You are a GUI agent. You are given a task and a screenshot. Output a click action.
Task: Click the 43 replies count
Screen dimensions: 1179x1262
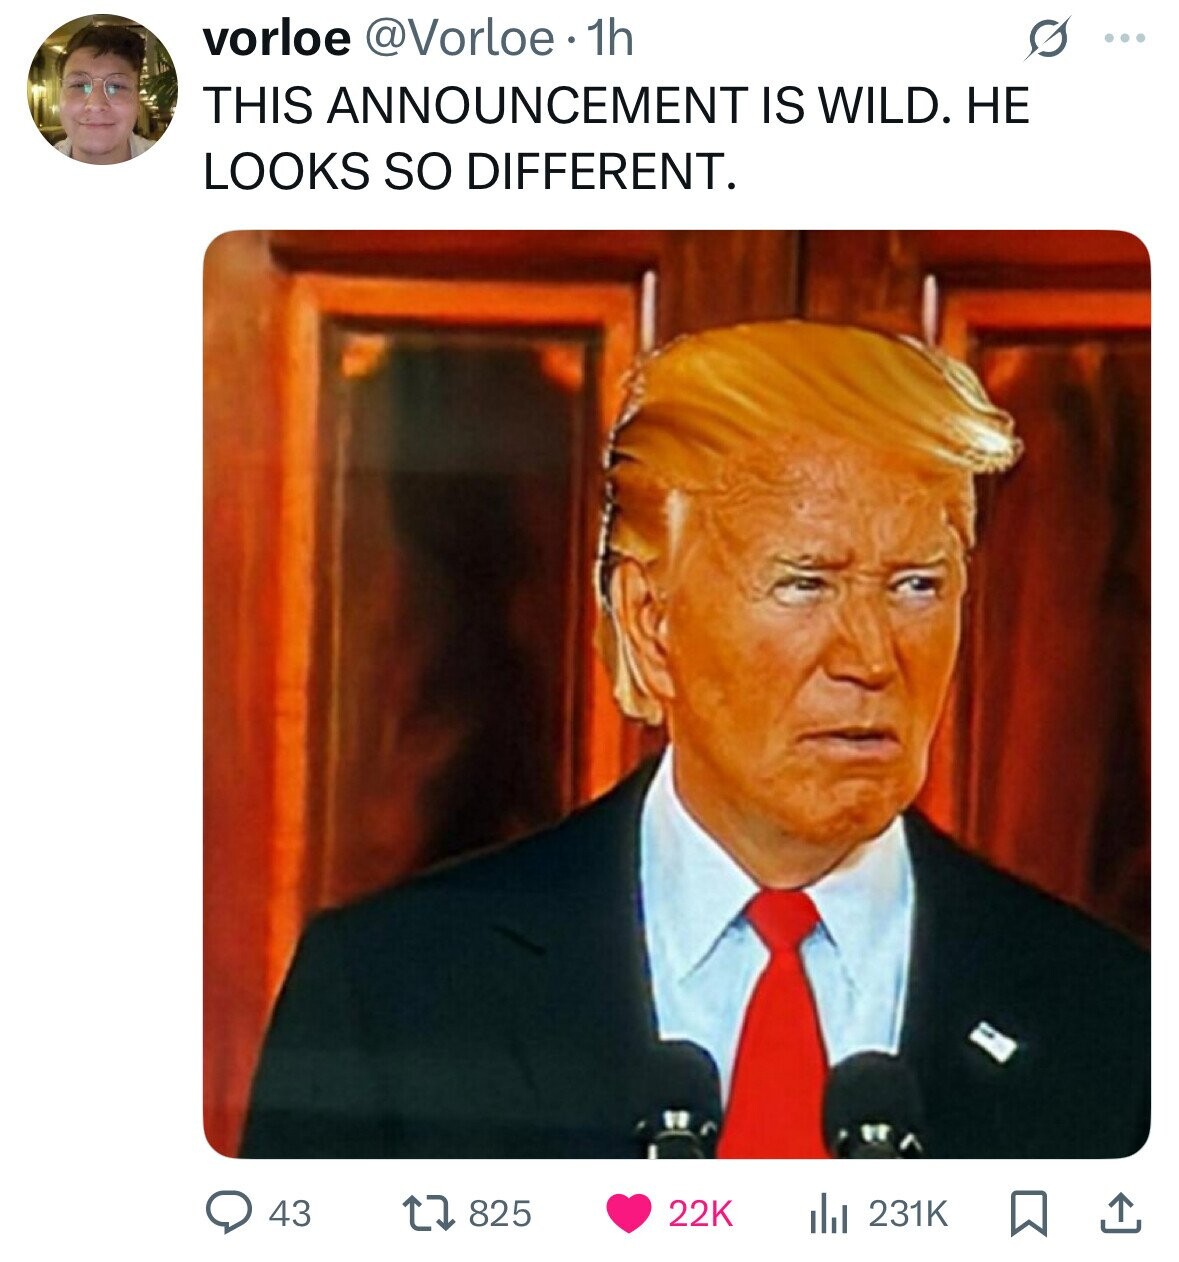290,1214
